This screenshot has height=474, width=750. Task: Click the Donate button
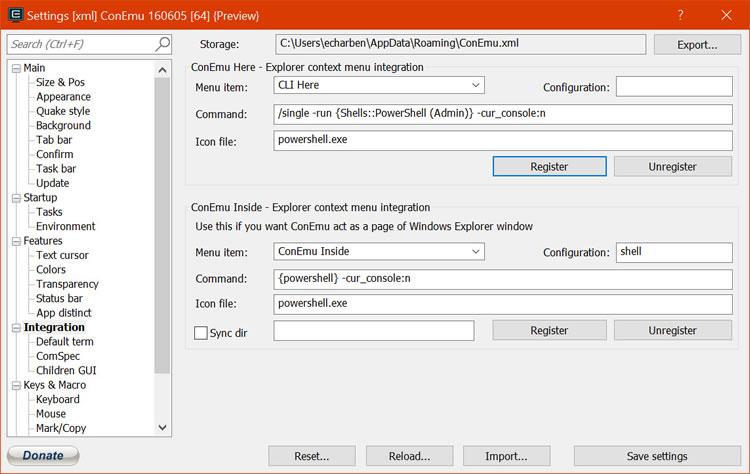(x=43, y=455)
